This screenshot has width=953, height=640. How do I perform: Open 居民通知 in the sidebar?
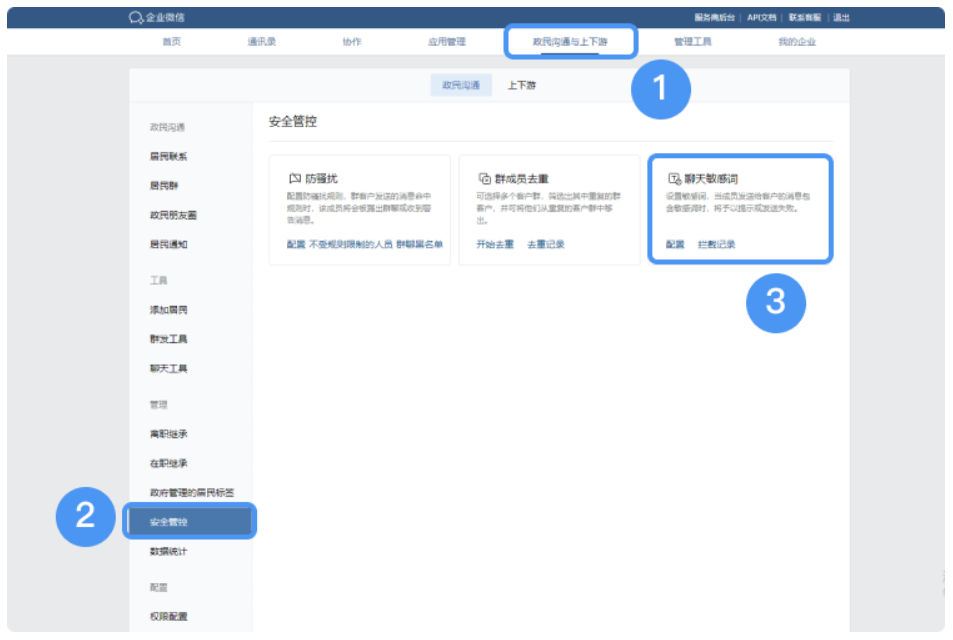click(168, 244)
